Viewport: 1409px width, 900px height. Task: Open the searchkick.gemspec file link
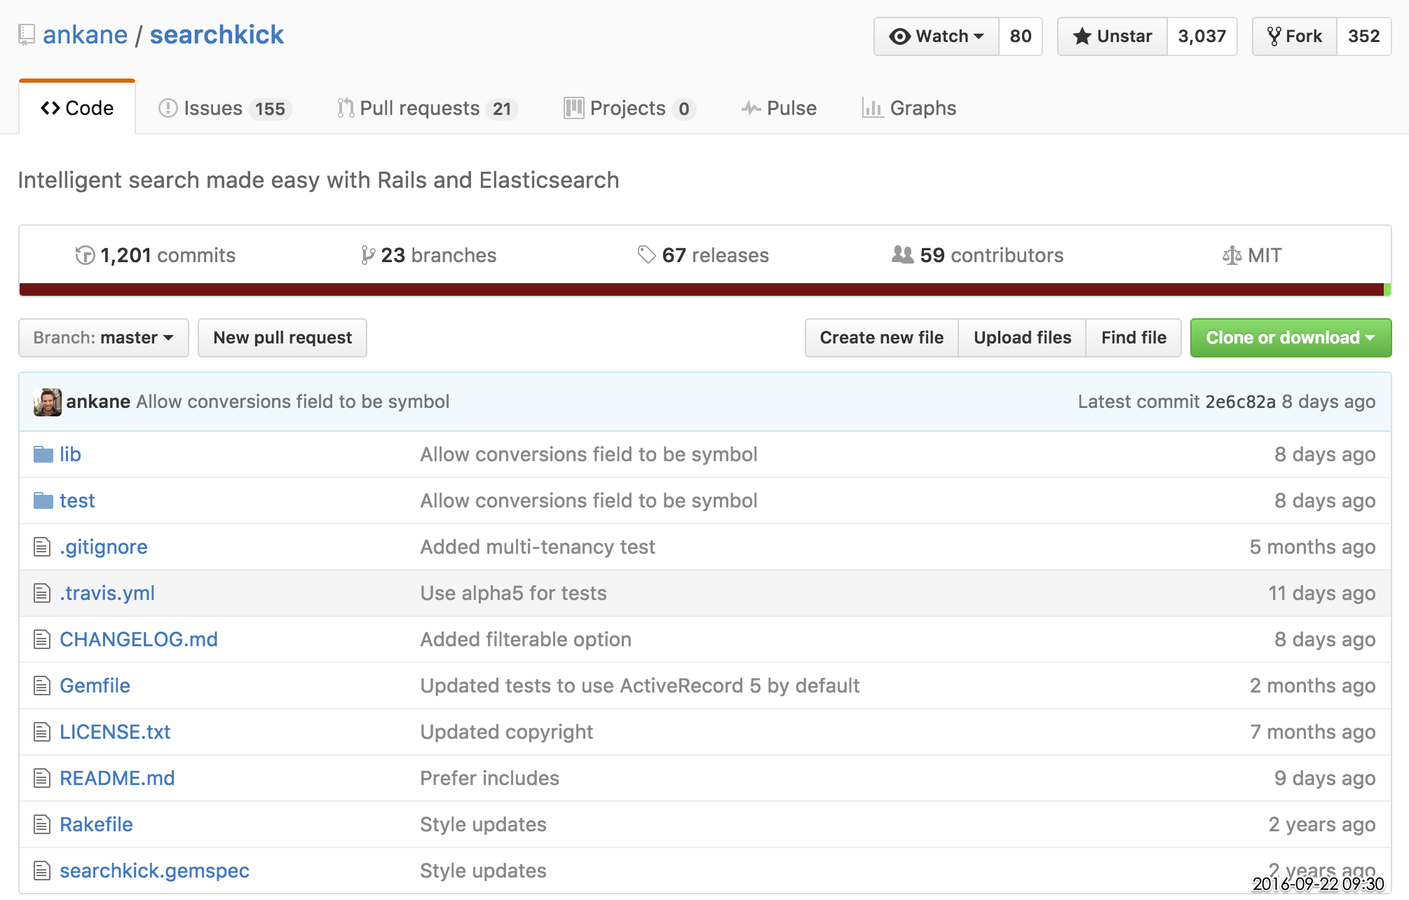coord(155,871)
